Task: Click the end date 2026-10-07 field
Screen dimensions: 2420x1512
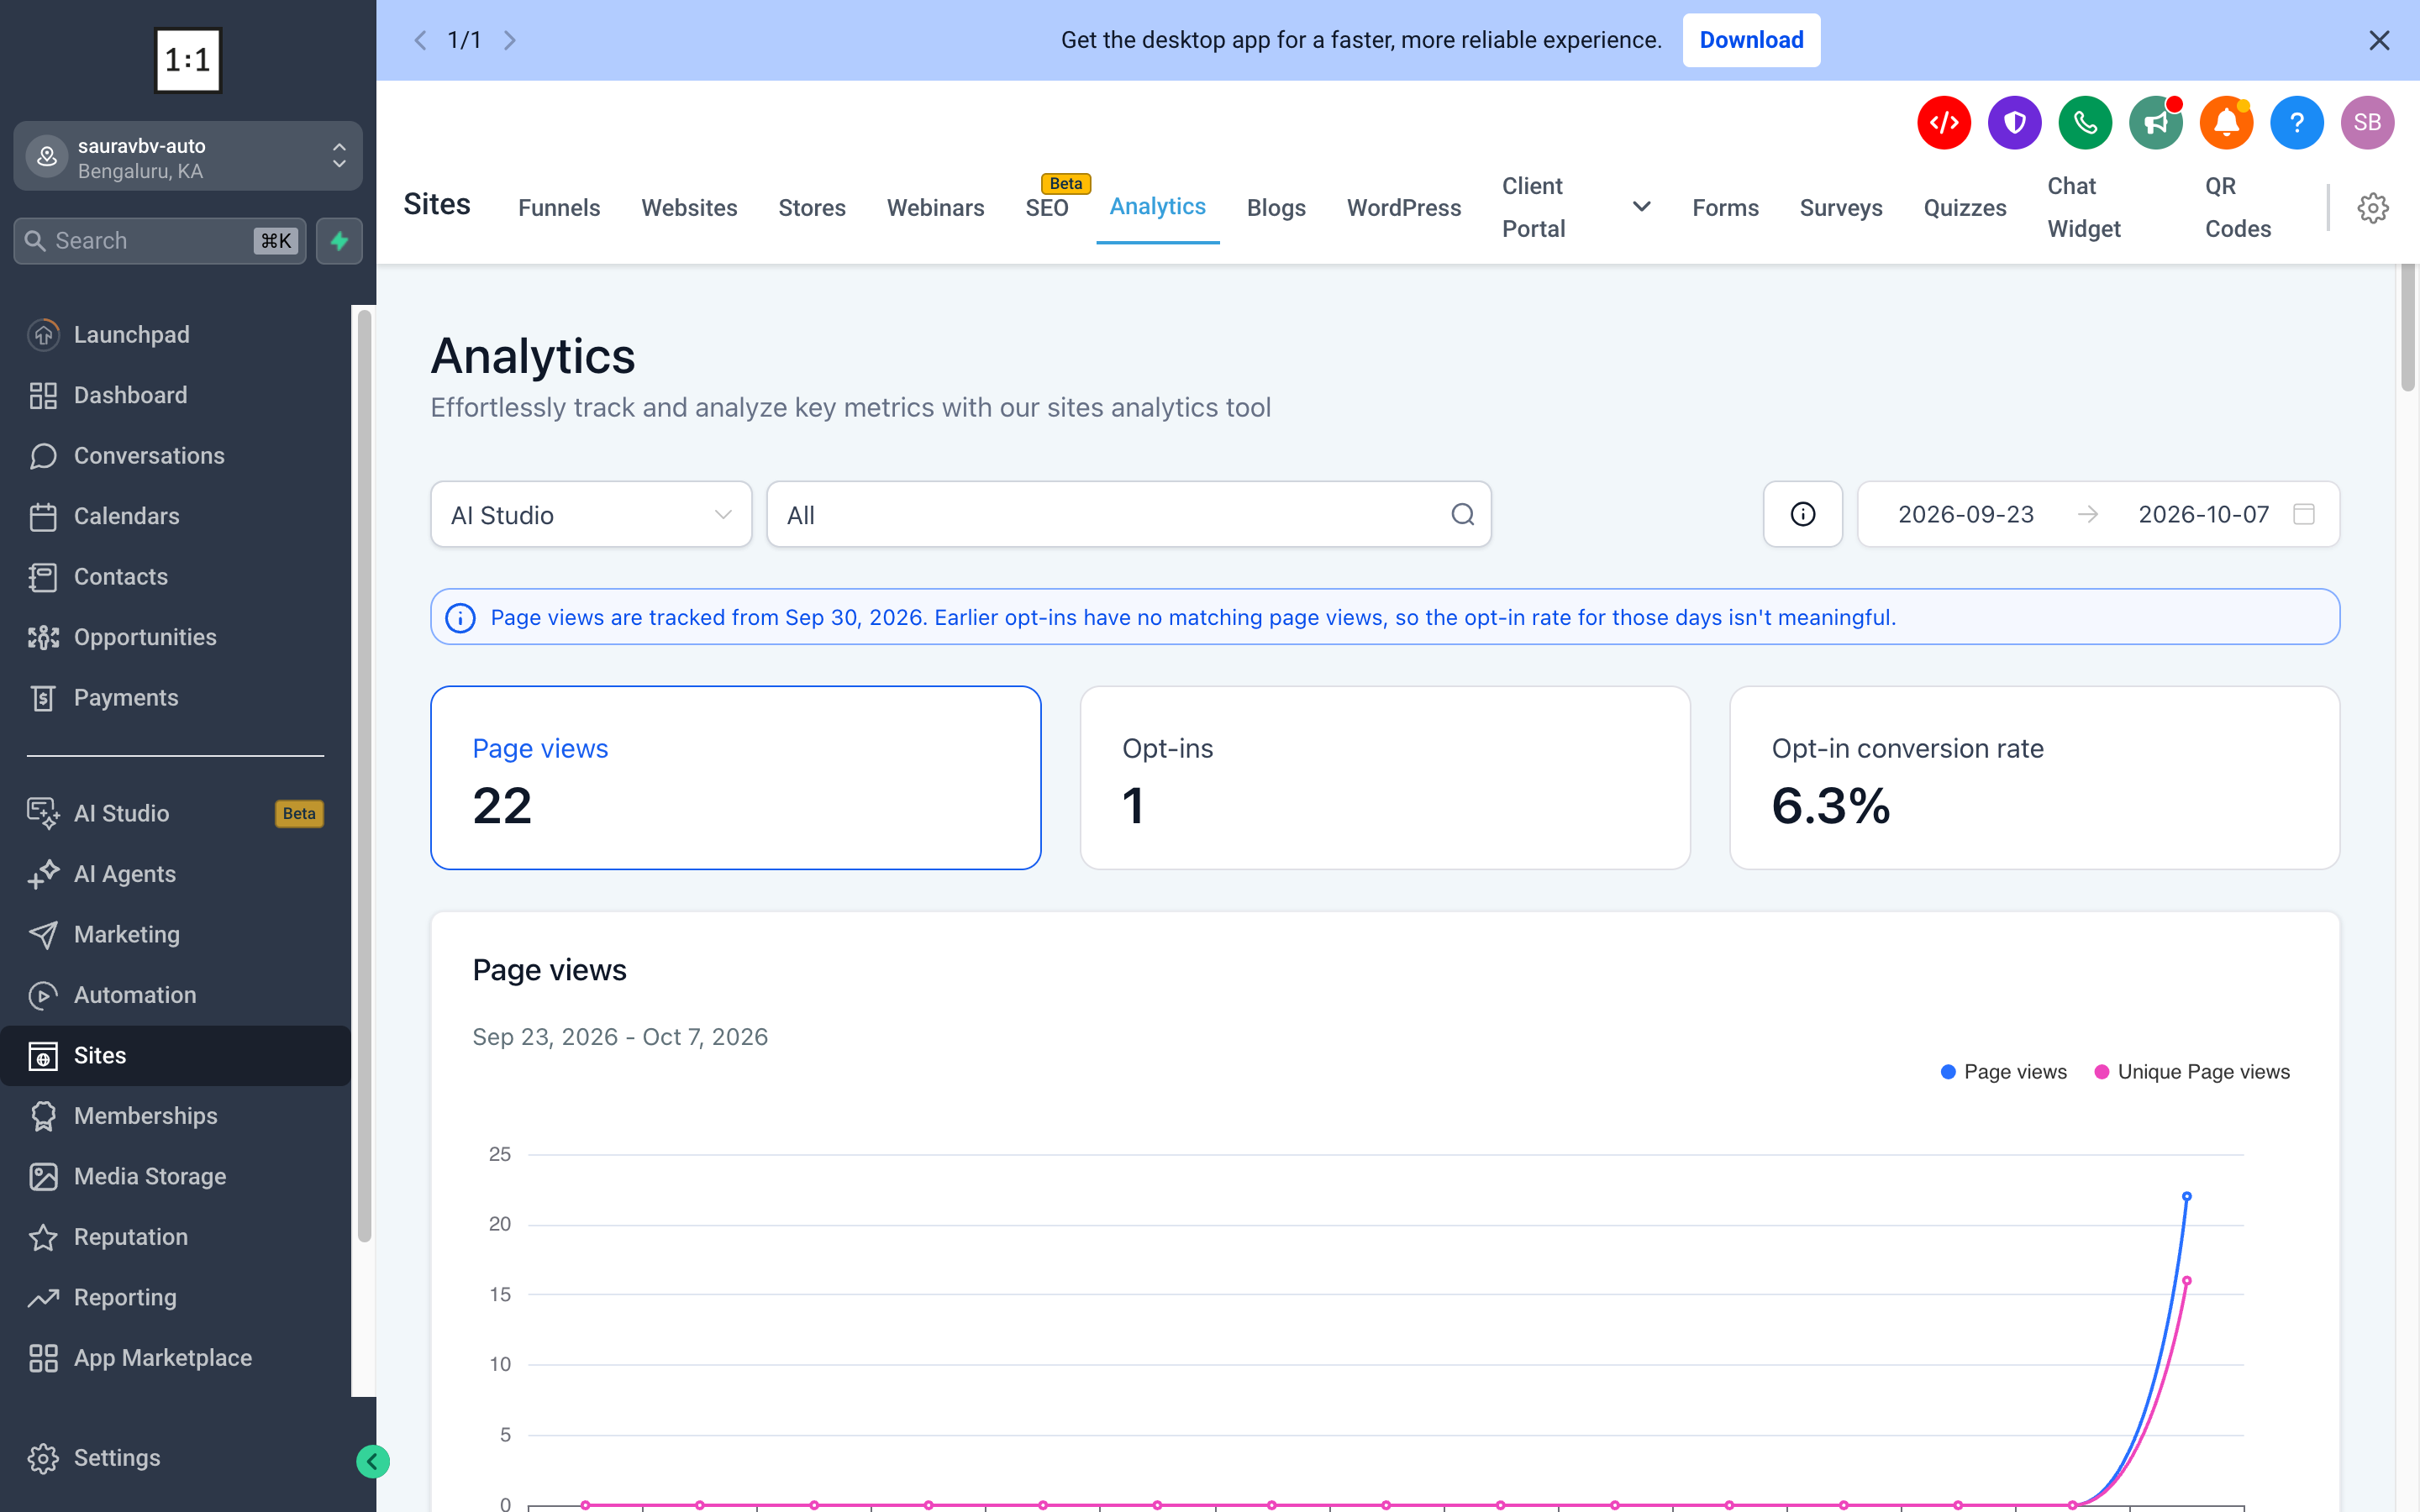Action: (2203, 514)
